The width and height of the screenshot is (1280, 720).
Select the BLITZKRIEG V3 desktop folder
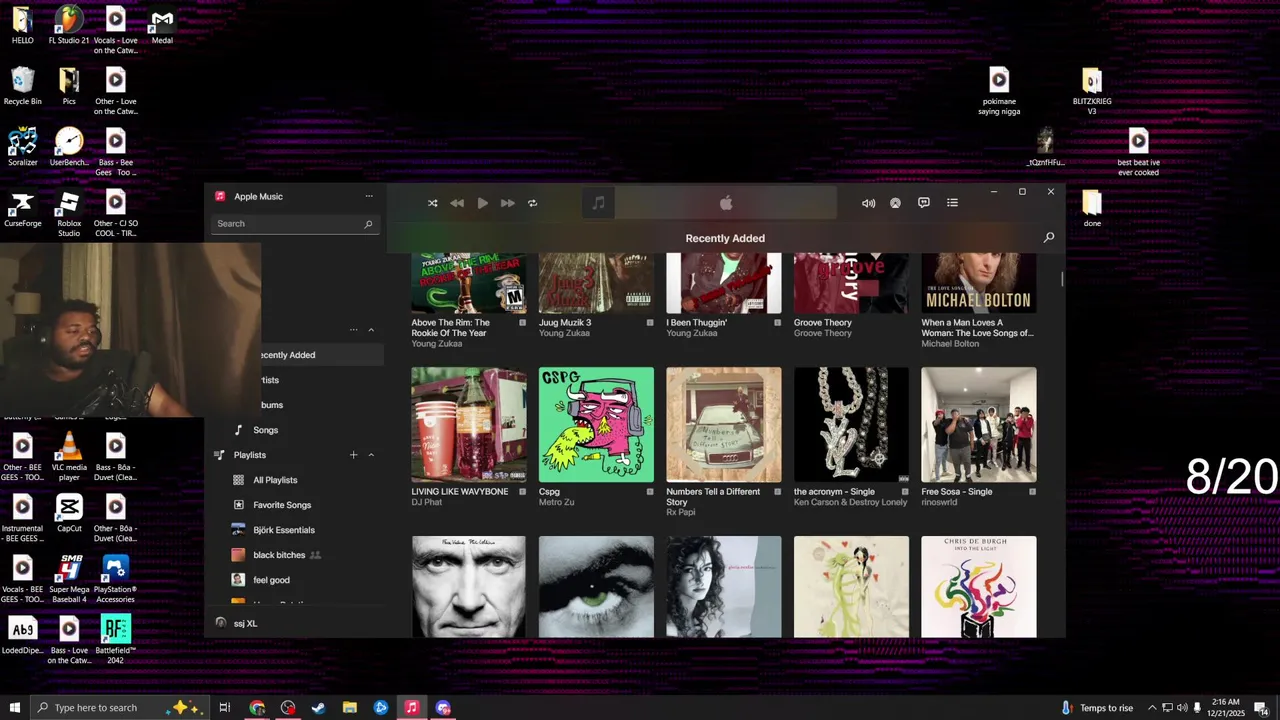(x=1092, y=91)
